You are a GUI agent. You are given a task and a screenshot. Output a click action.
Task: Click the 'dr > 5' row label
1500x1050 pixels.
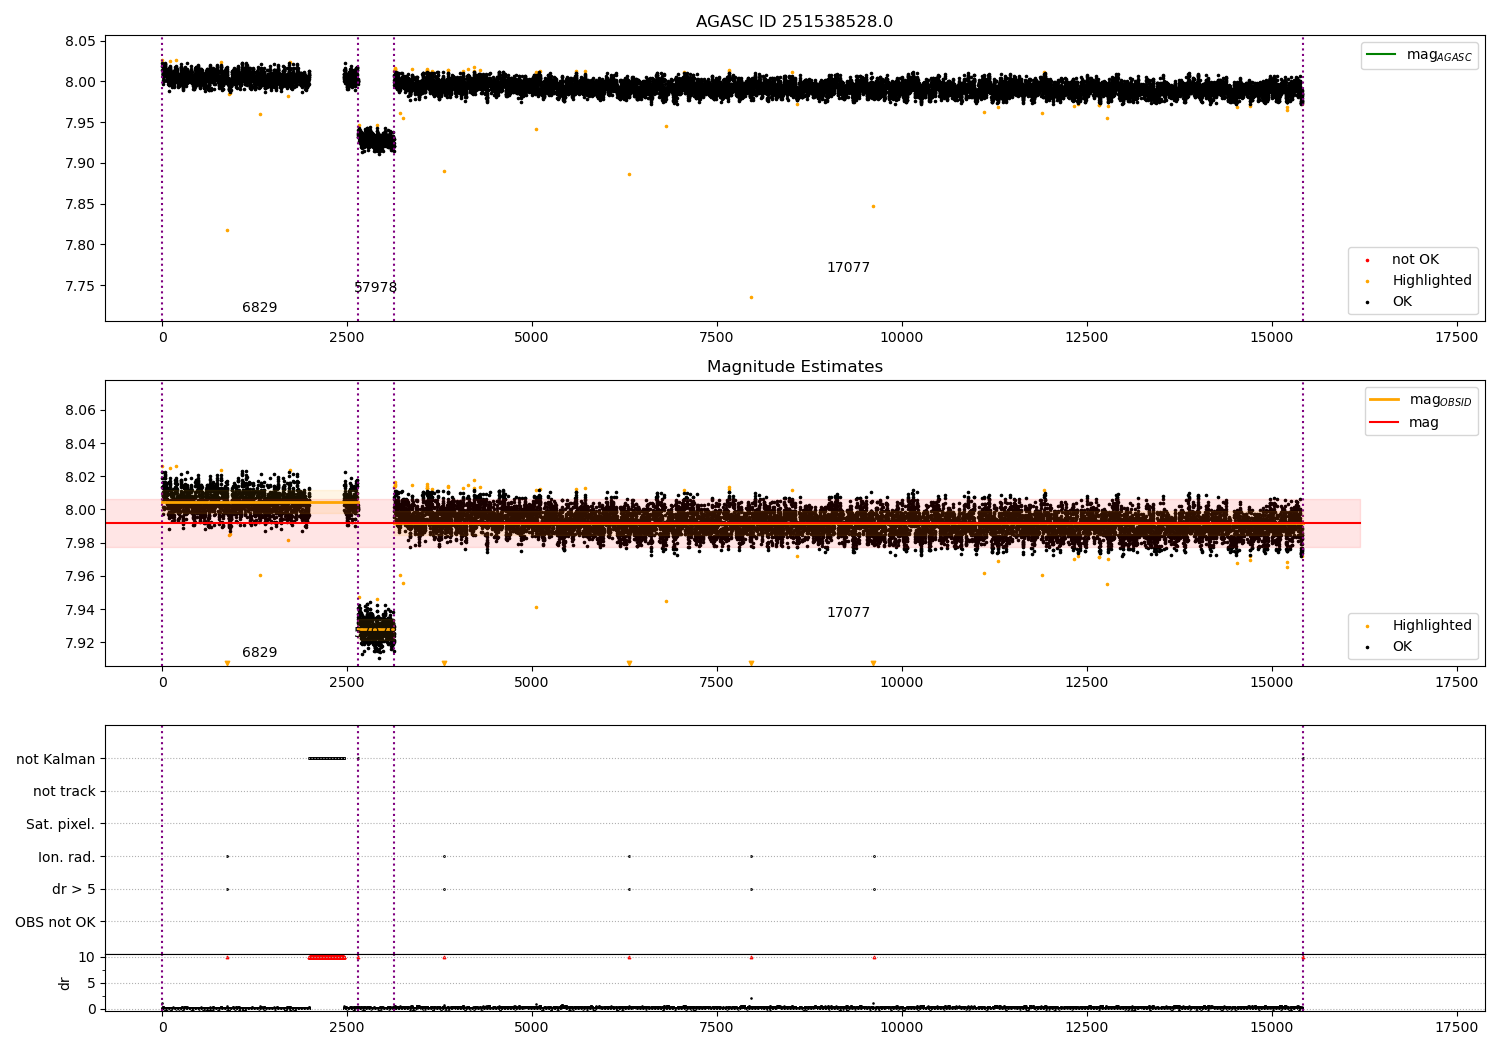73,889
